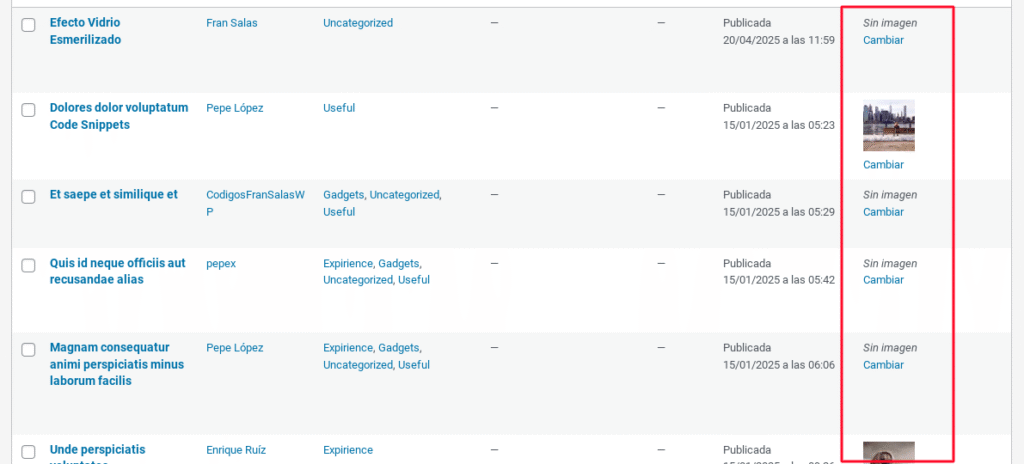
Task: Open the Useful category of Dolores post
Action: pyautogui.click(x=339, y=108)
